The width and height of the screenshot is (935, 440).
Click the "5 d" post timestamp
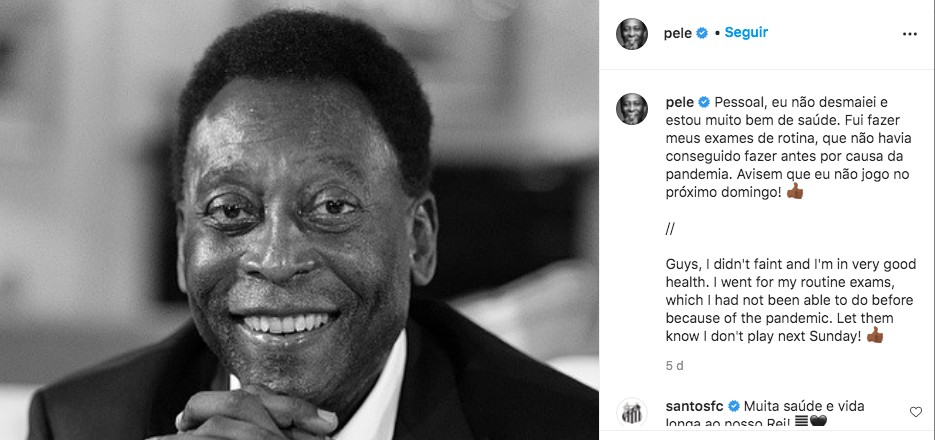point(674,365)
